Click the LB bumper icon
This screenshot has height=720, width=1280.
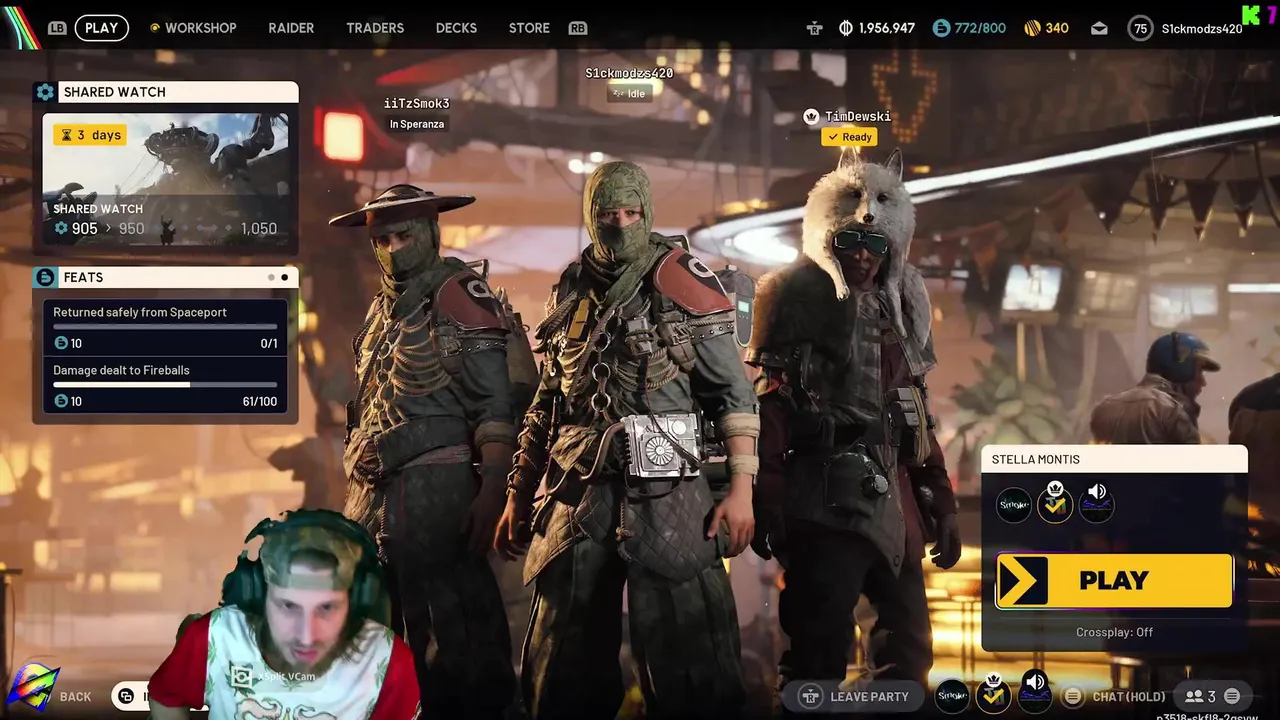pyautogui.click(x=57, y=28)
